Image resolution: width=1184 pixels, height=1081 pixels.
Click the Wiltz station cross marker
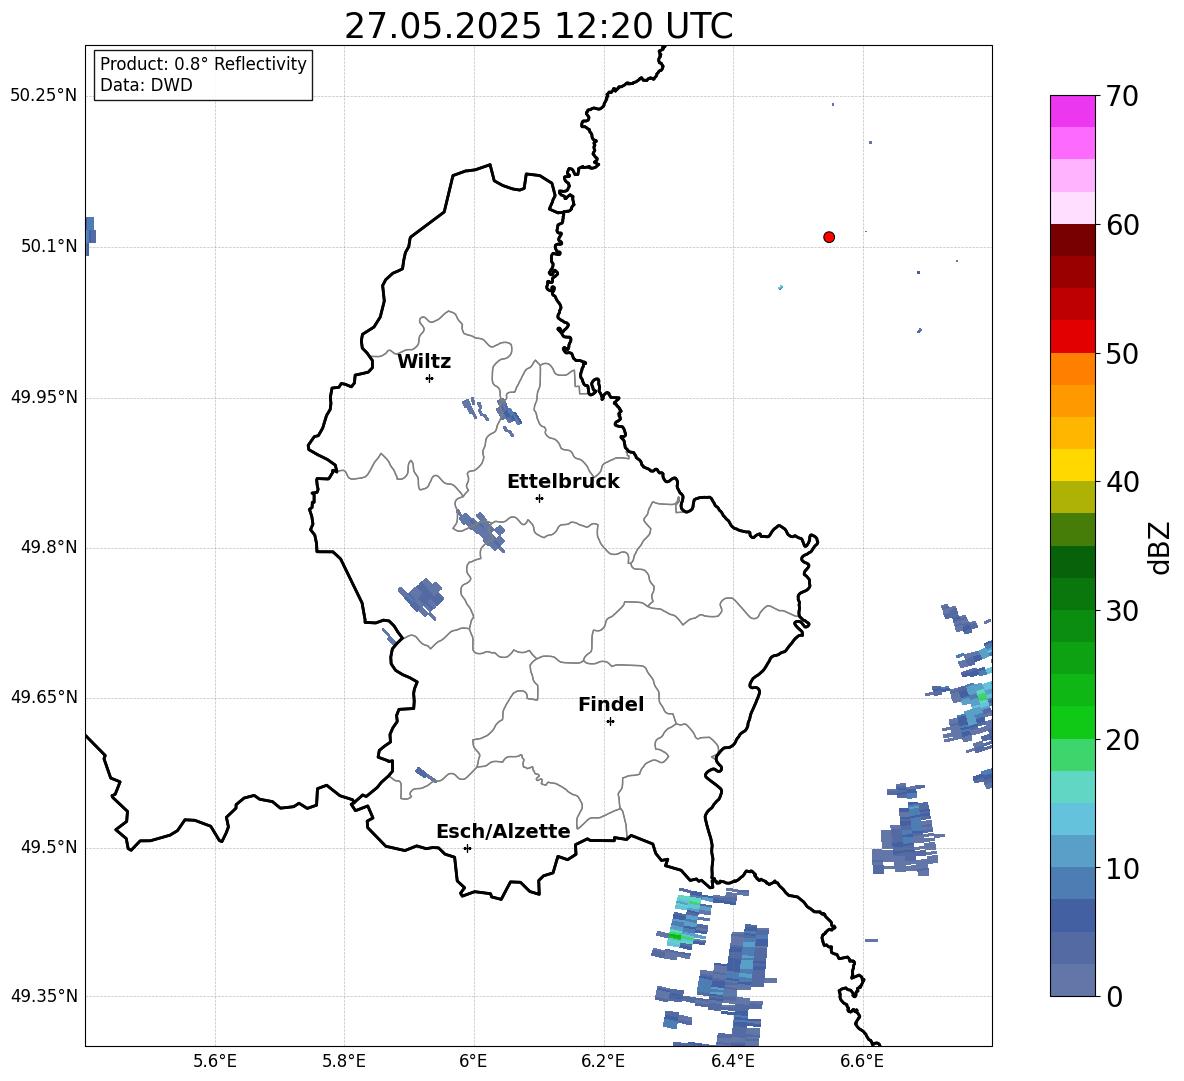430,378
